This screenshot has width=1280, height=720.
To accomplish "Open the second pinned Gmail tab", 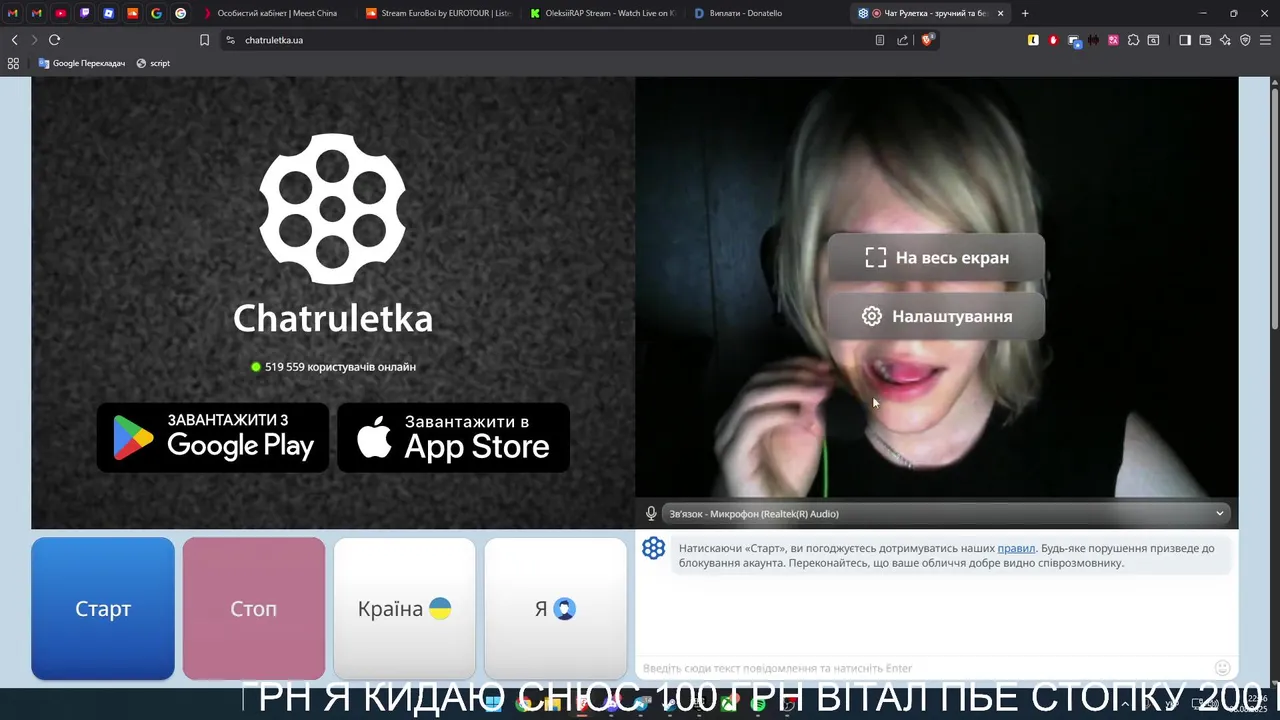I will [x=37, y=13].
